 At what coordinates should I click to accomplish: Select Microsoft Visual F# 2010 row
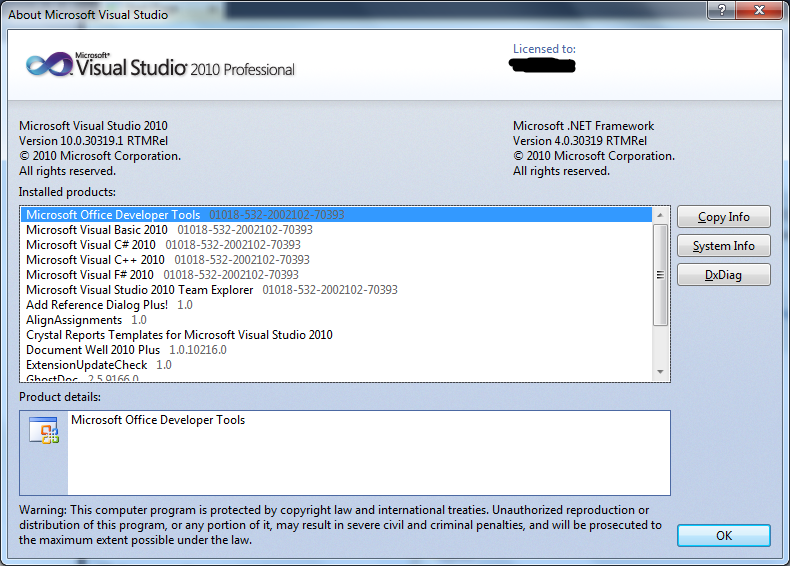(x=337, y=275)
